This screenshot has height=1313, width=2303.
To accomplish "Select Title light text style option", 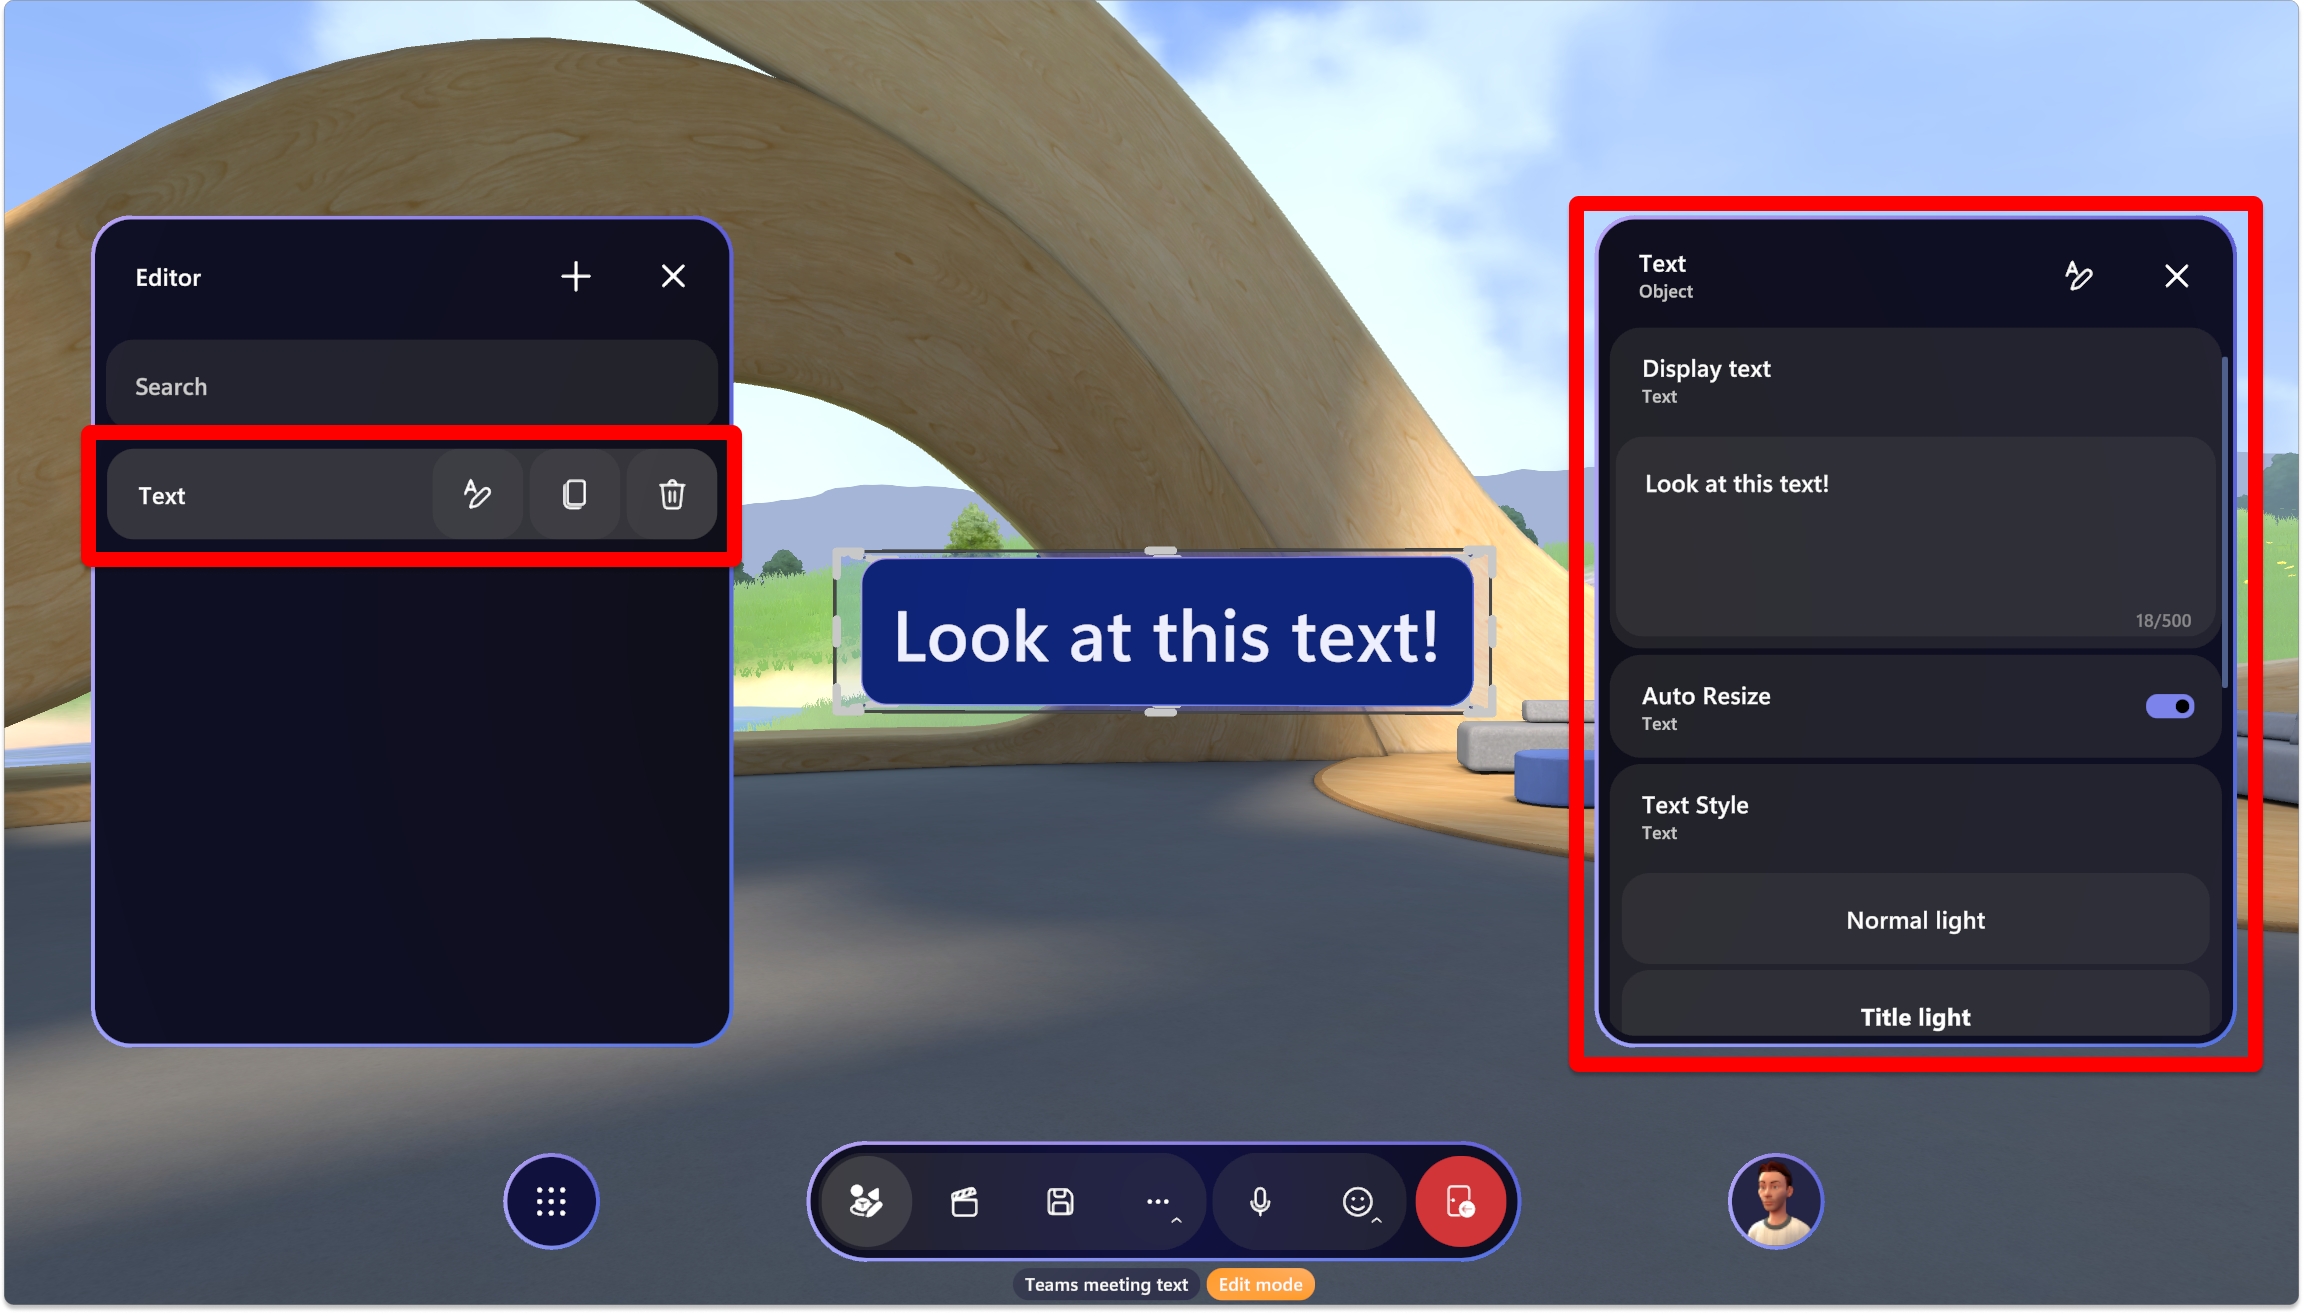I will point(1914,1016).
